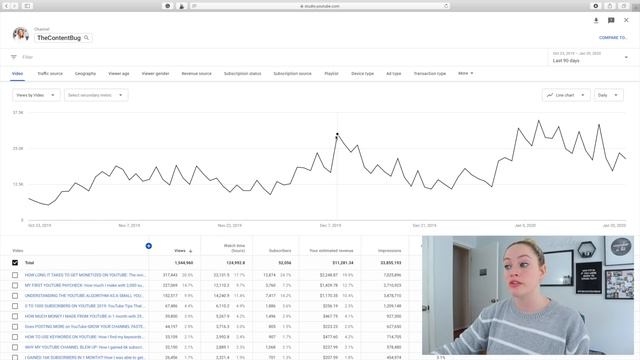Open the Views by Video metric dropdown
Screen dimensions: 640x360
click(36, 95)
